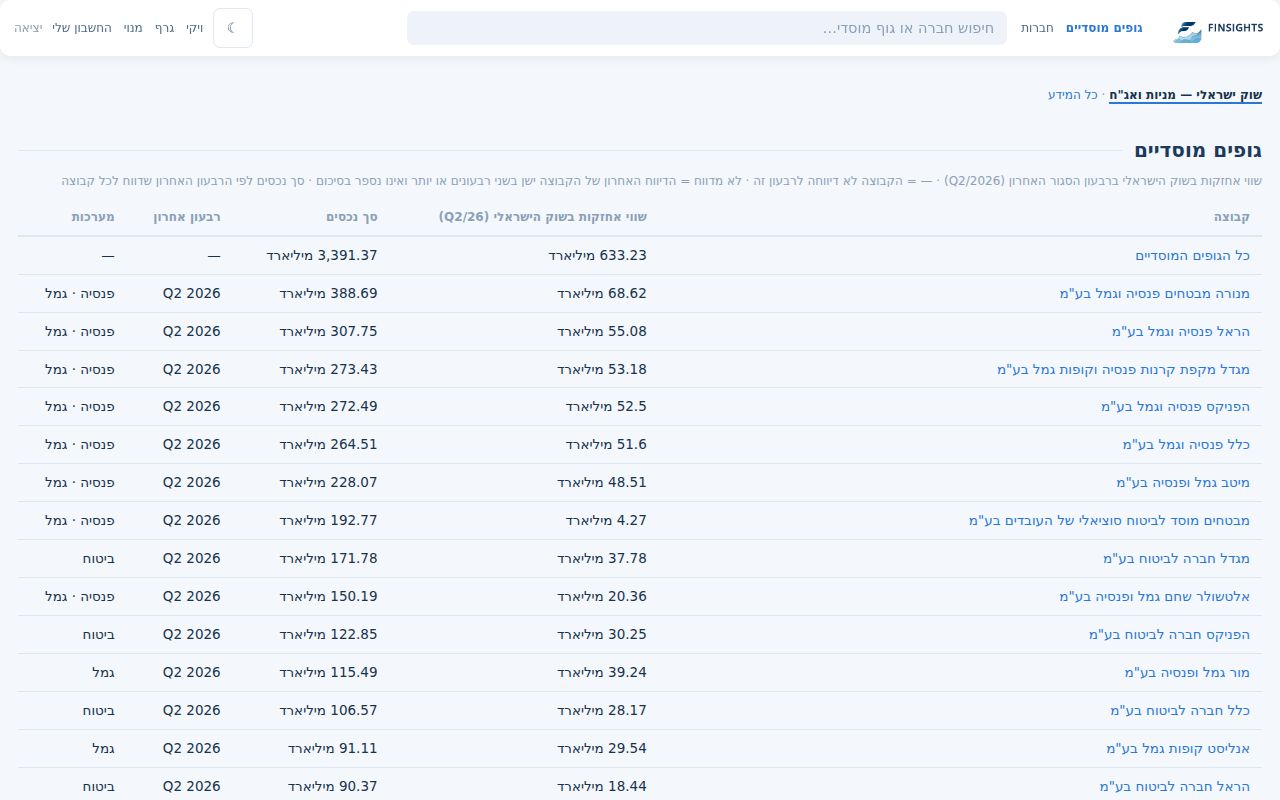This screenshot has width=1280, height=800.
Task: Click the 115.49 מיליארד assets cell
Action: tap(328, 673)
